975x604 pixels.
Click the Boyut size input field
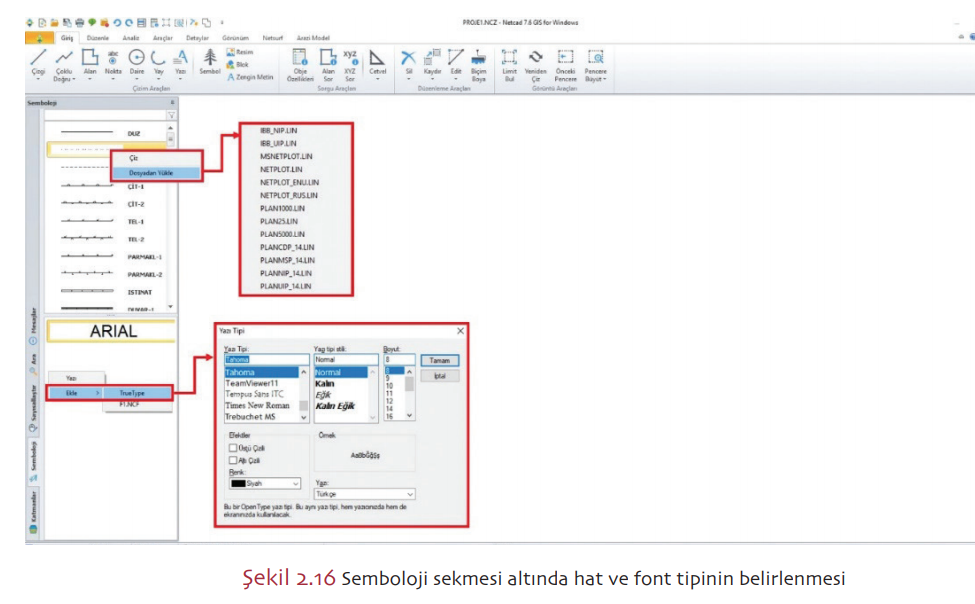point(399,360)
